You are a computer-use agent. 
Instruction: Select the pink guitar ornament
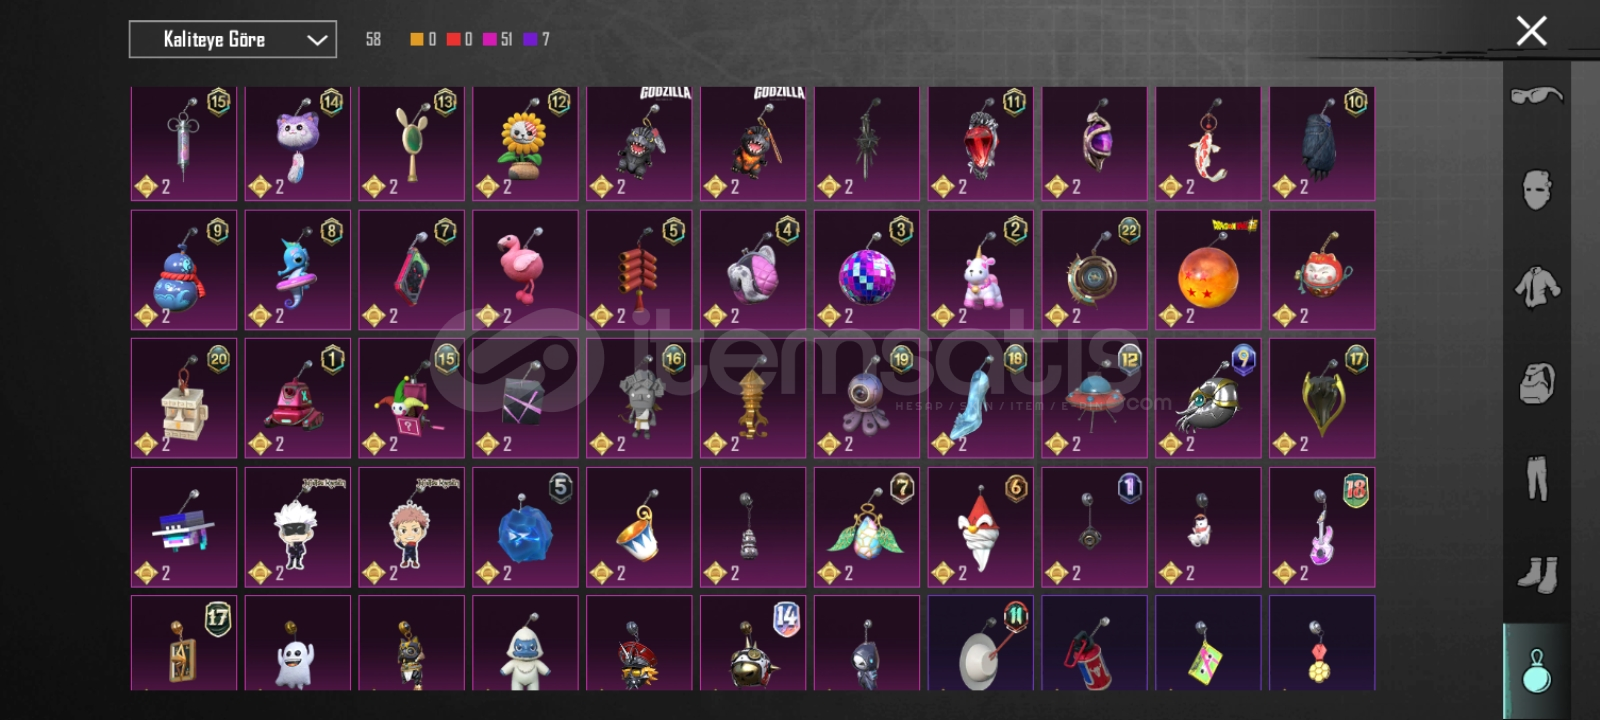pos(1322,527)
